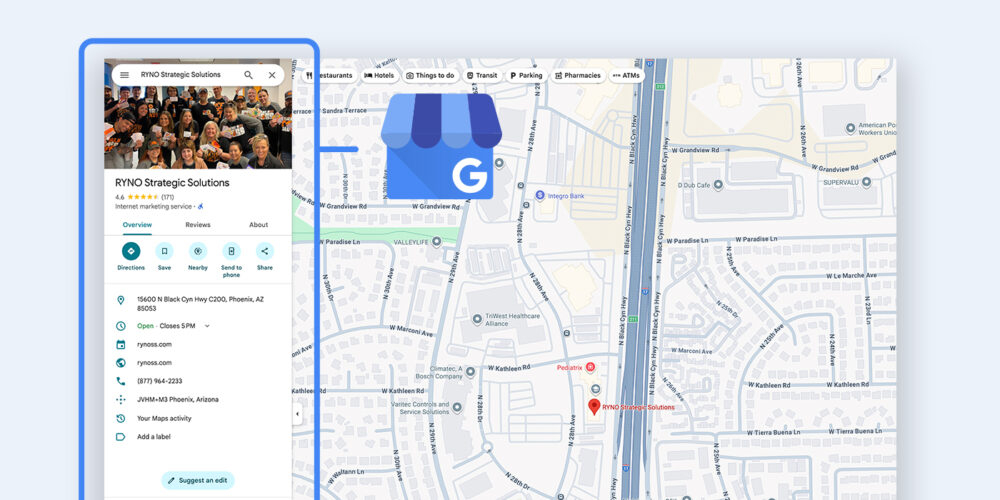This screenshot has width=1000, height=500.
Task: Open the hamburger menu in search bar
Action: point(124,75)
